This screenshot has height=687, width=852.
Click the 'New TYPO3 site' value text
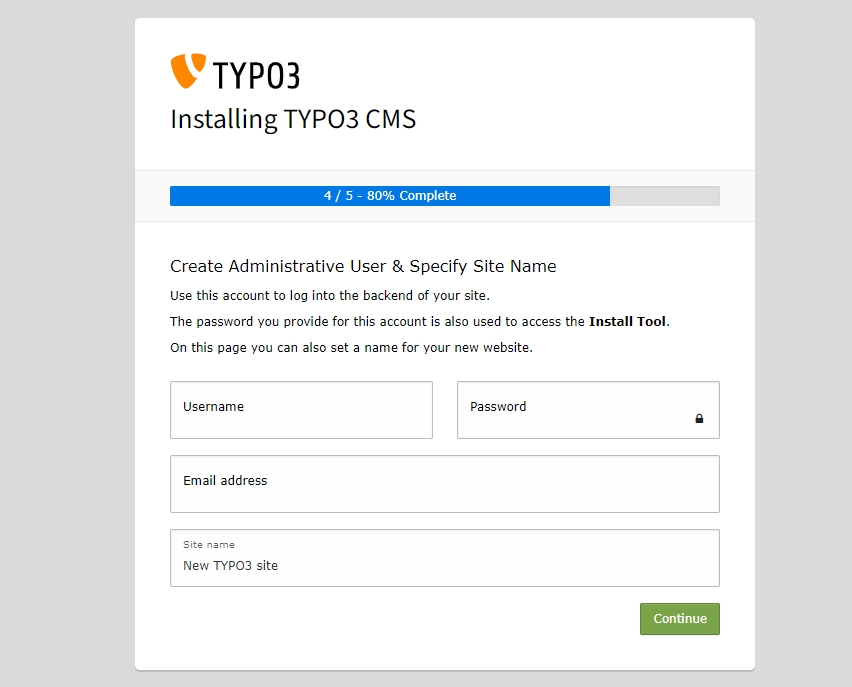(x=230, y=566)
